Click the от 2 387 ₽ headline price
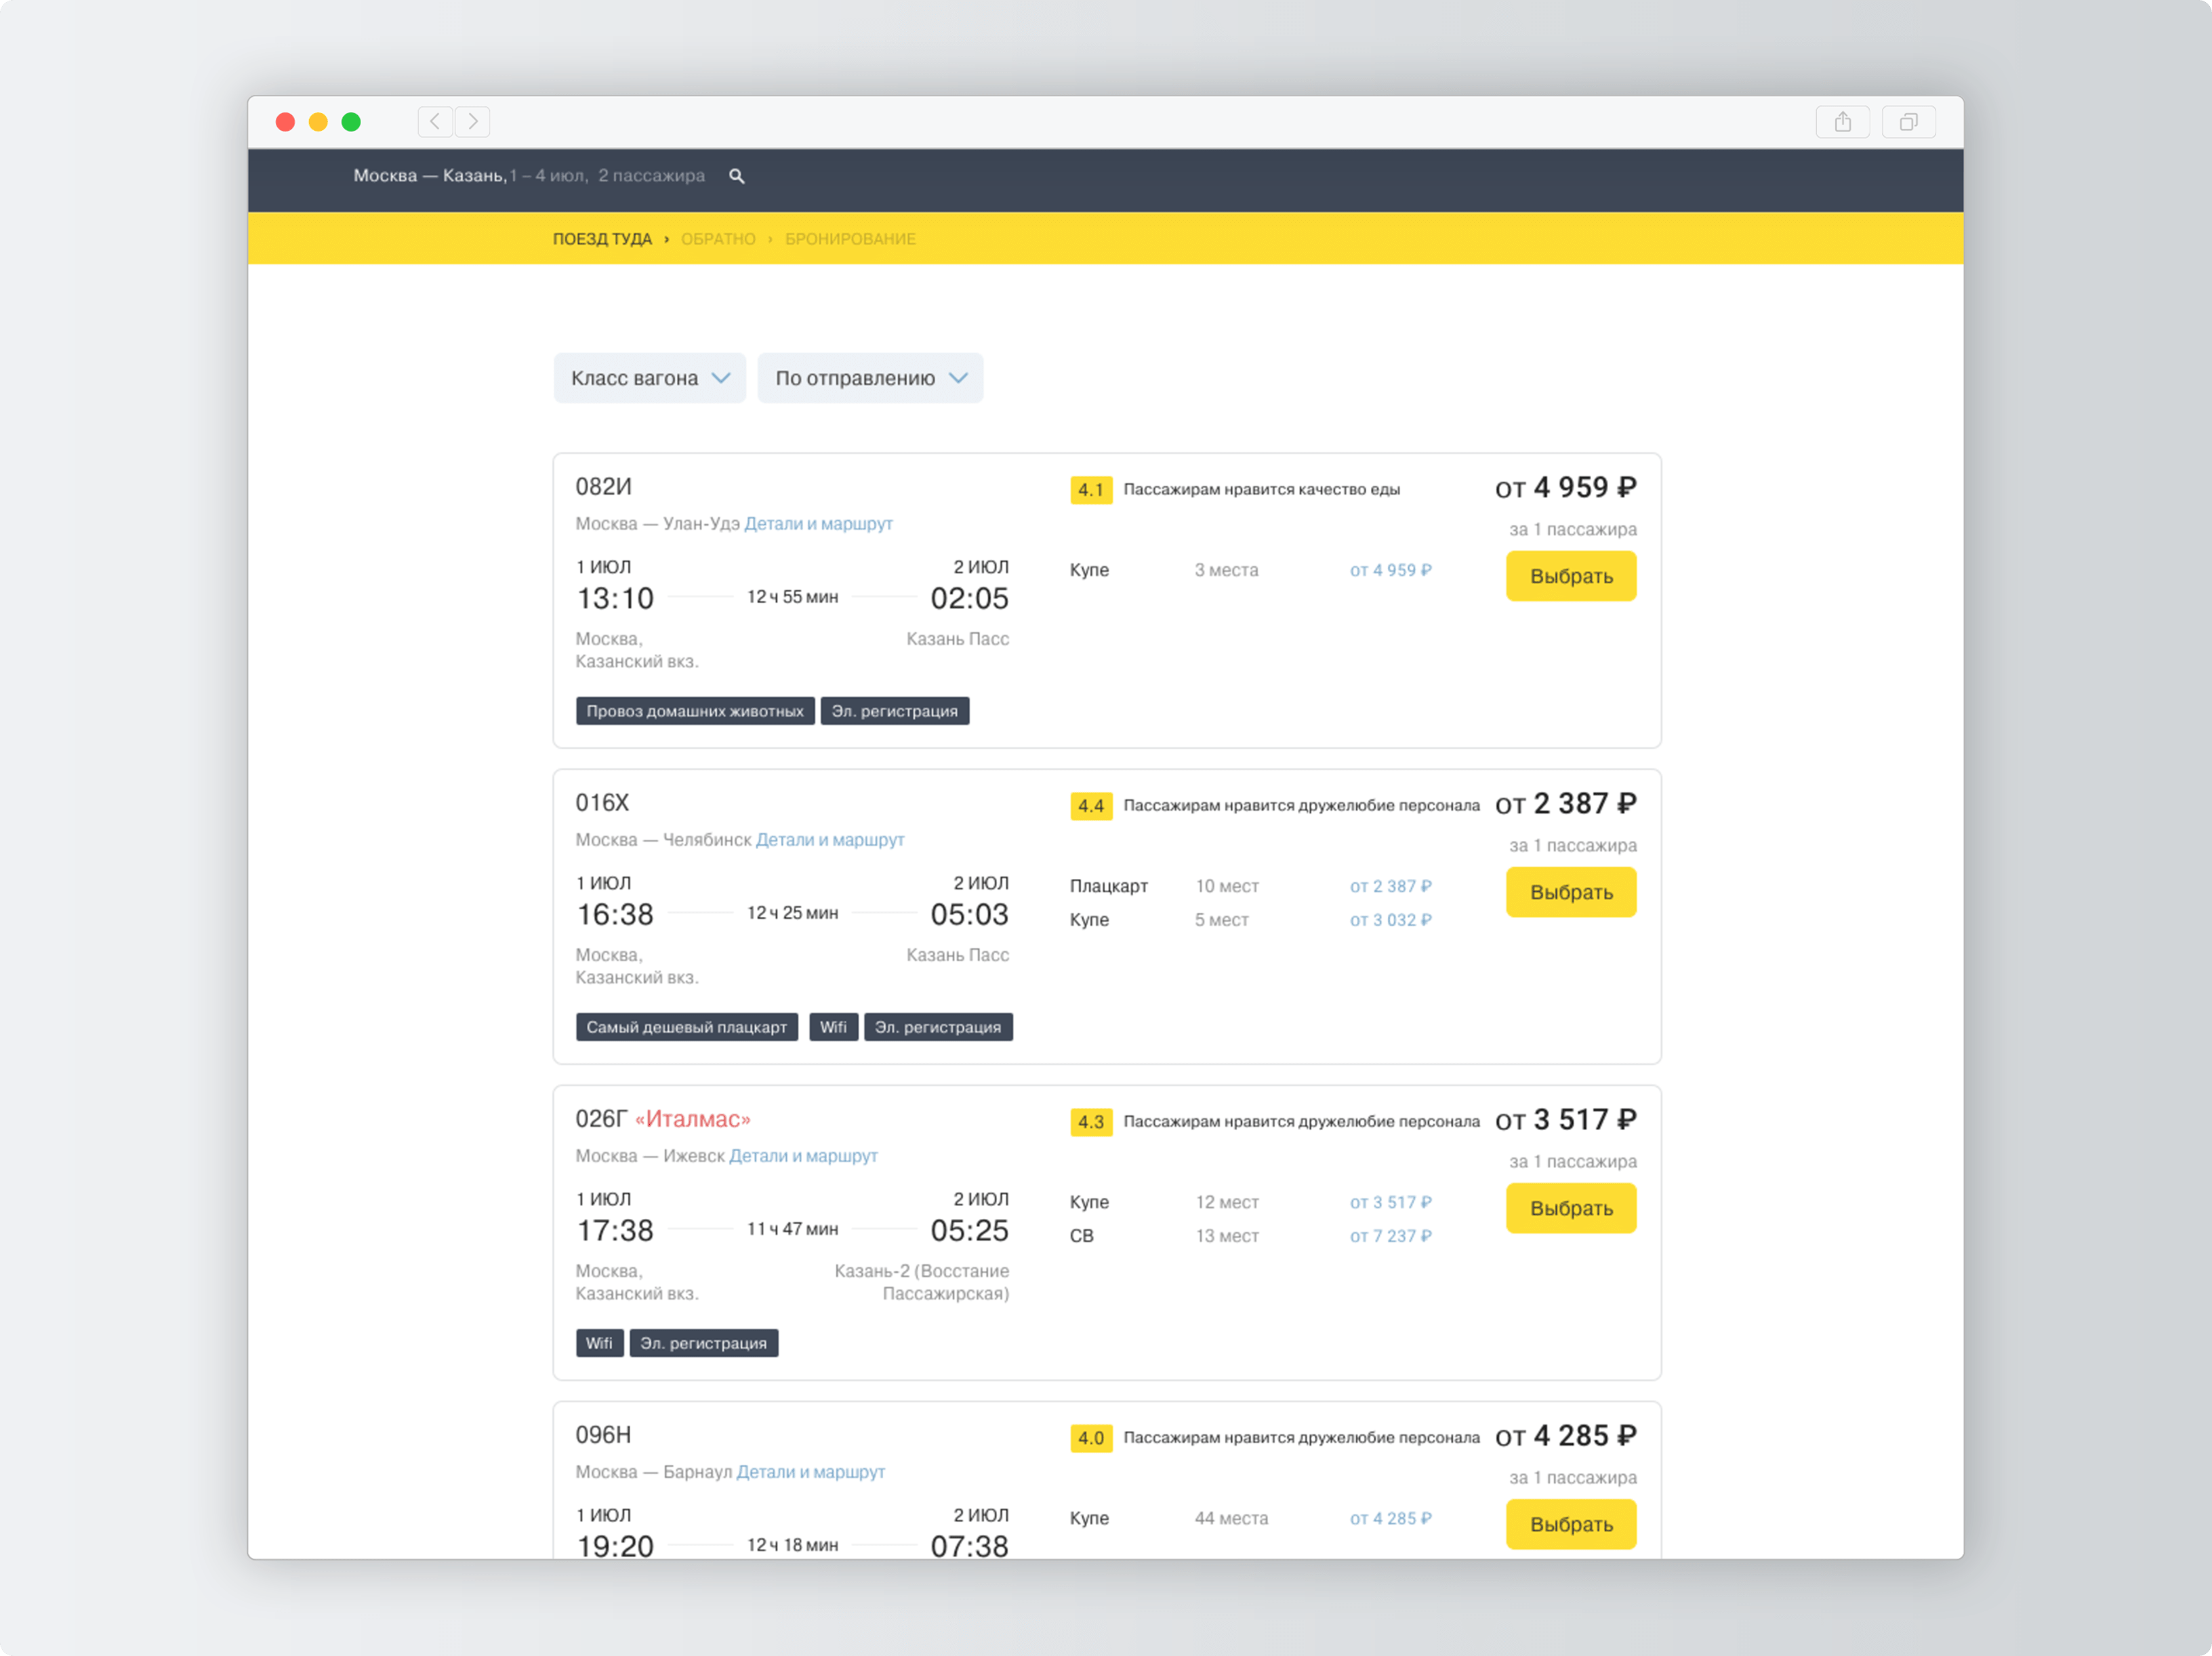 (1566, 804)
